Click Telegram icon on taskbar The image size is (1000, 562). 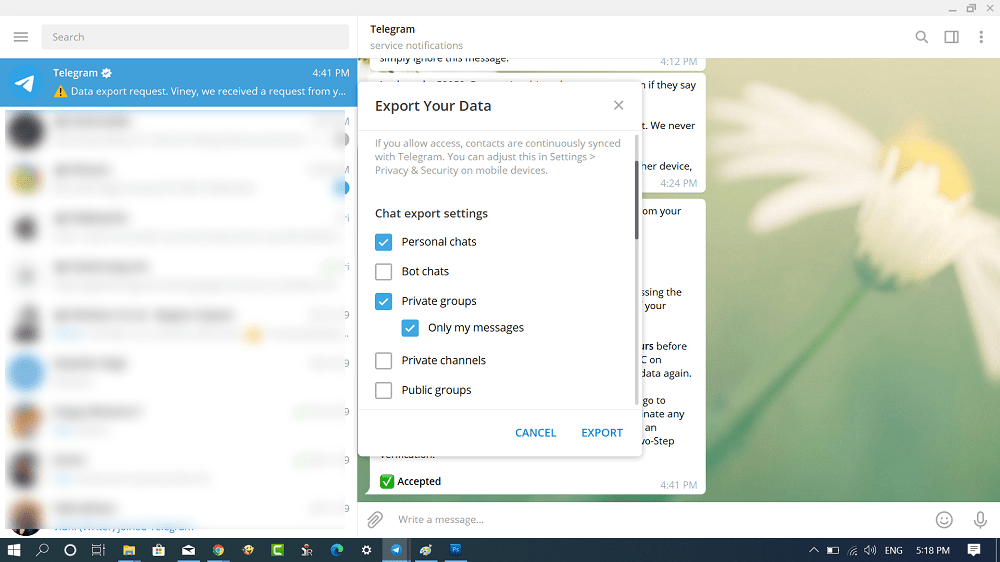click(x=396, y=550)
